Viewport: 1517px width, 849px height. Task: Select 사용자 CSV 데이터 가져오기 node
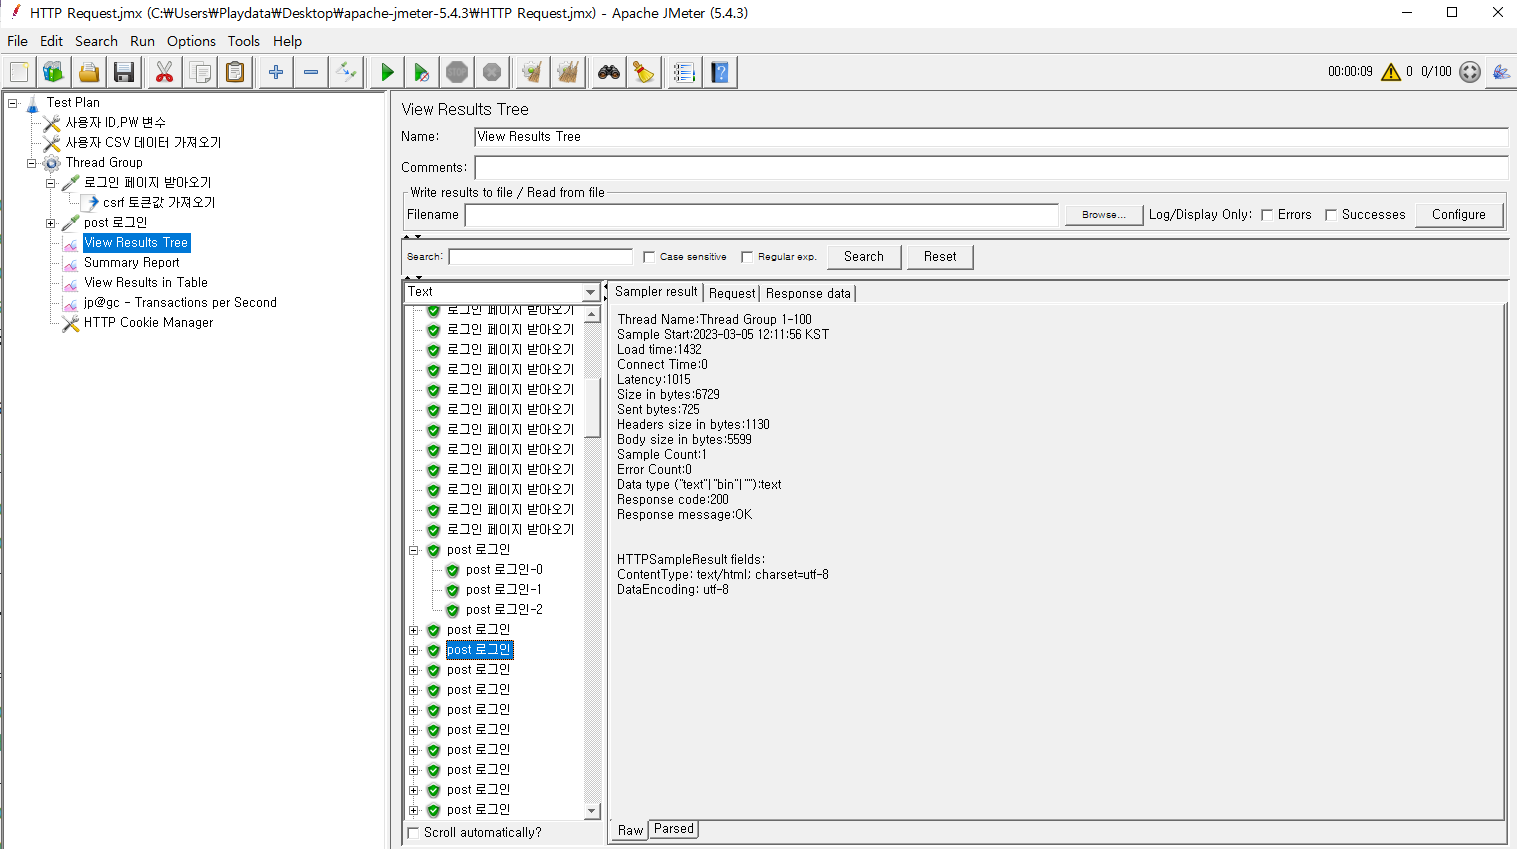tap(143, 142)
